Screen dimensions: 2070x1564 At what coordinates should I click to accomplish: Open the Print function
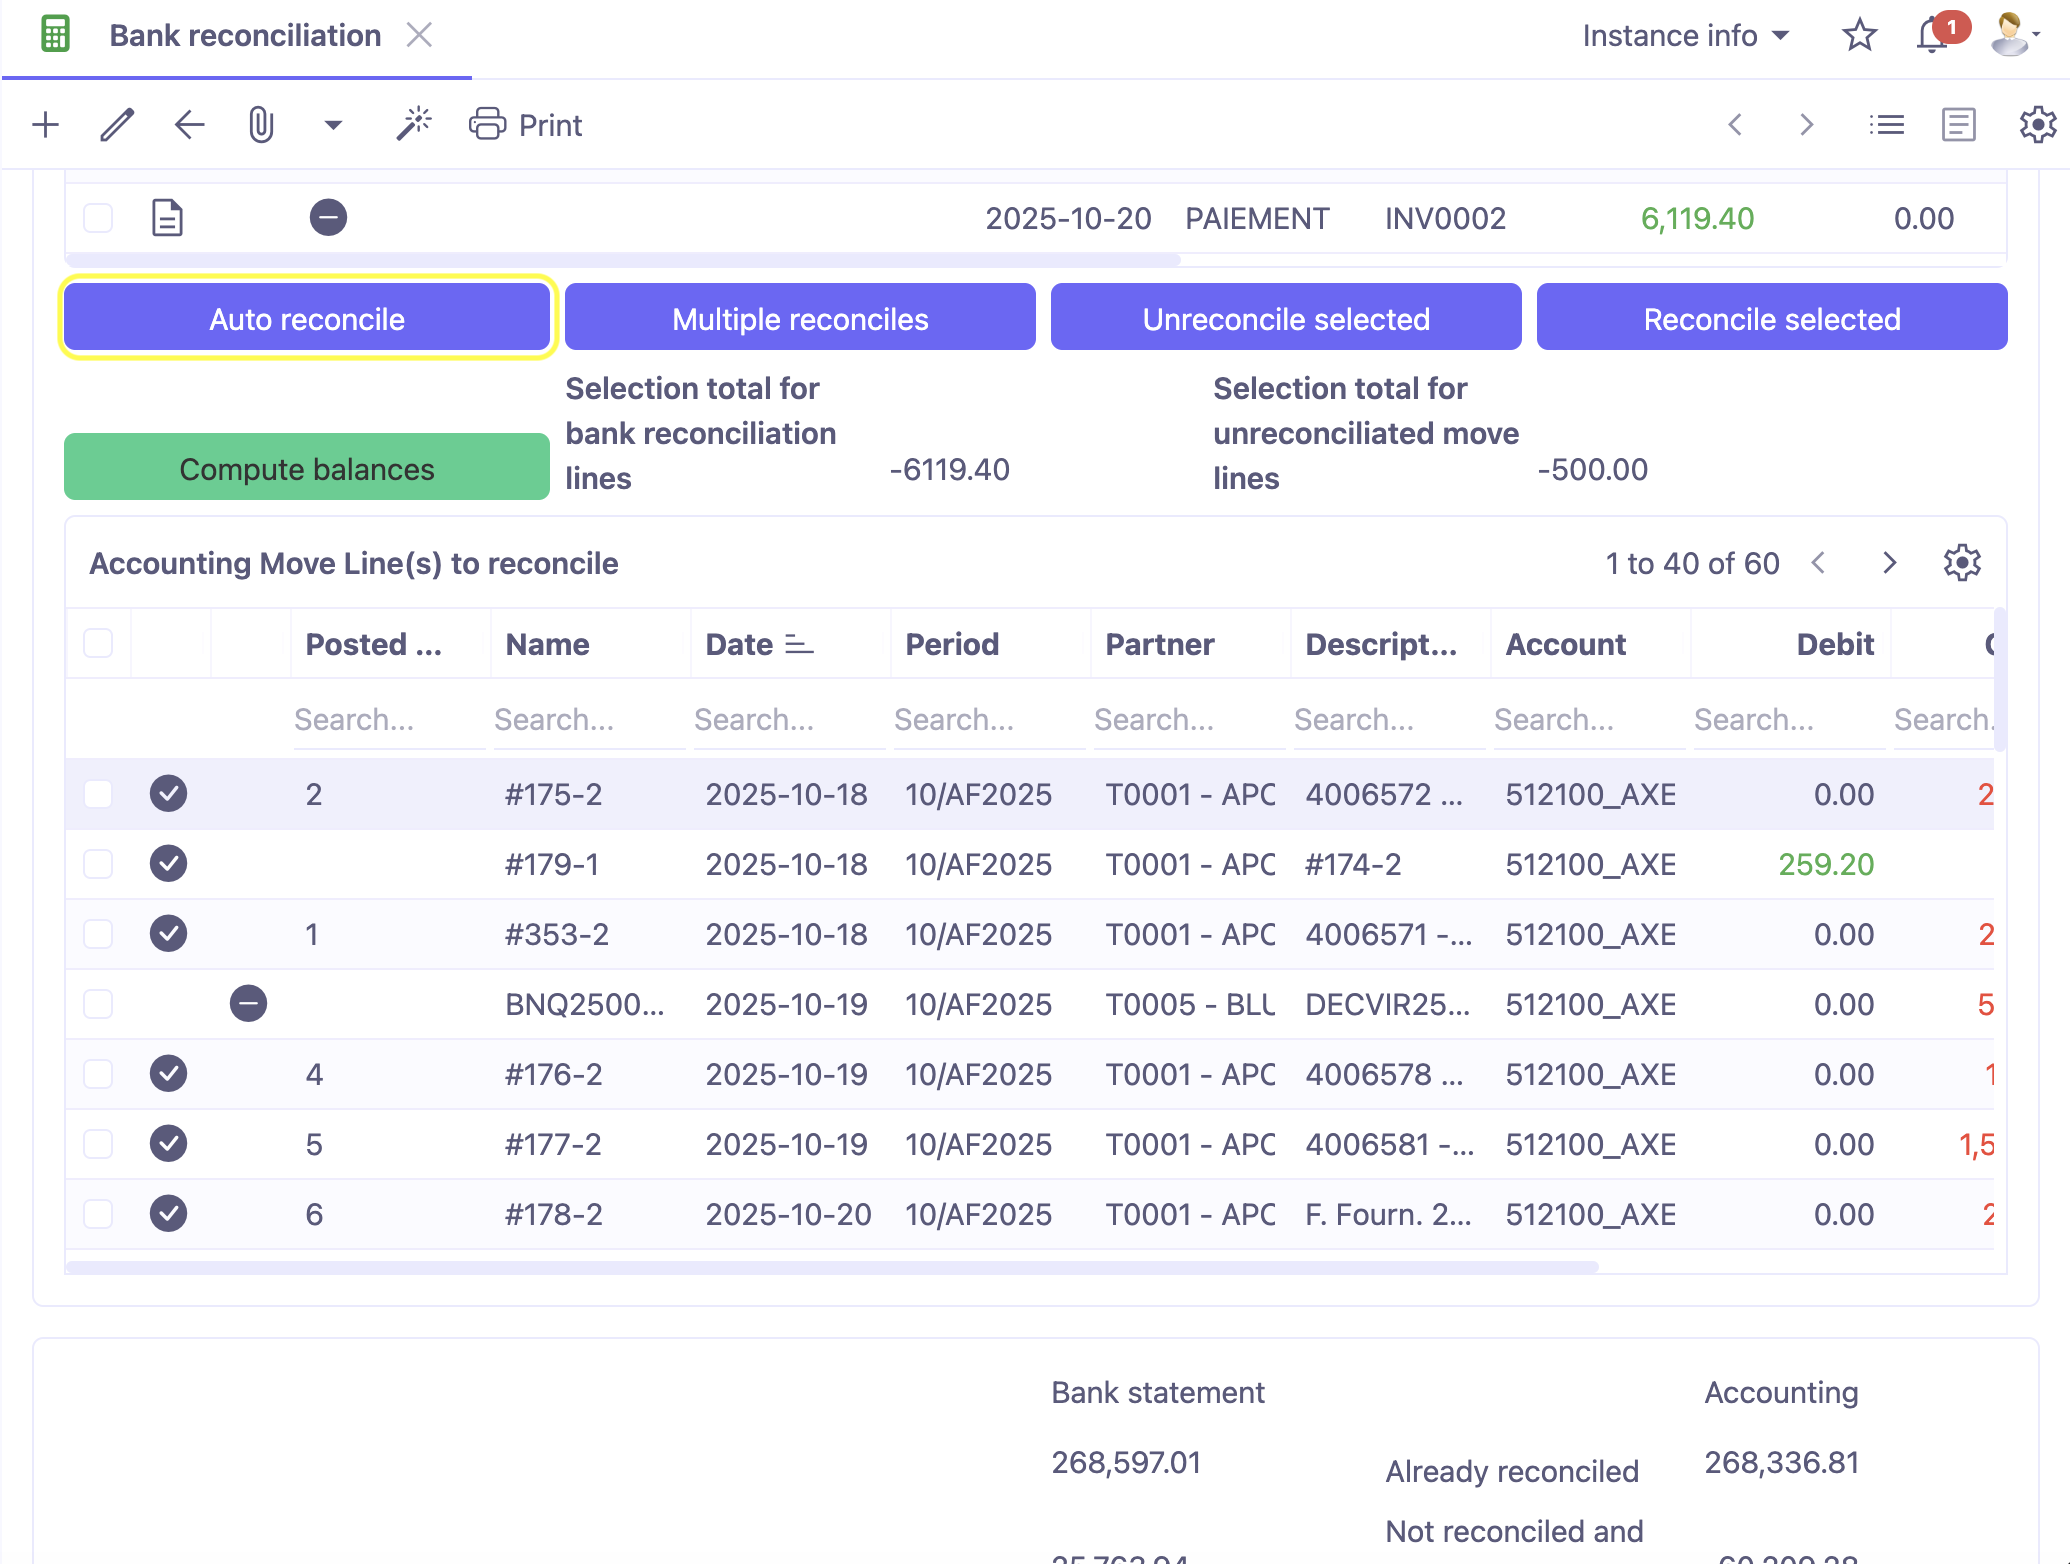tap(527, 124)
